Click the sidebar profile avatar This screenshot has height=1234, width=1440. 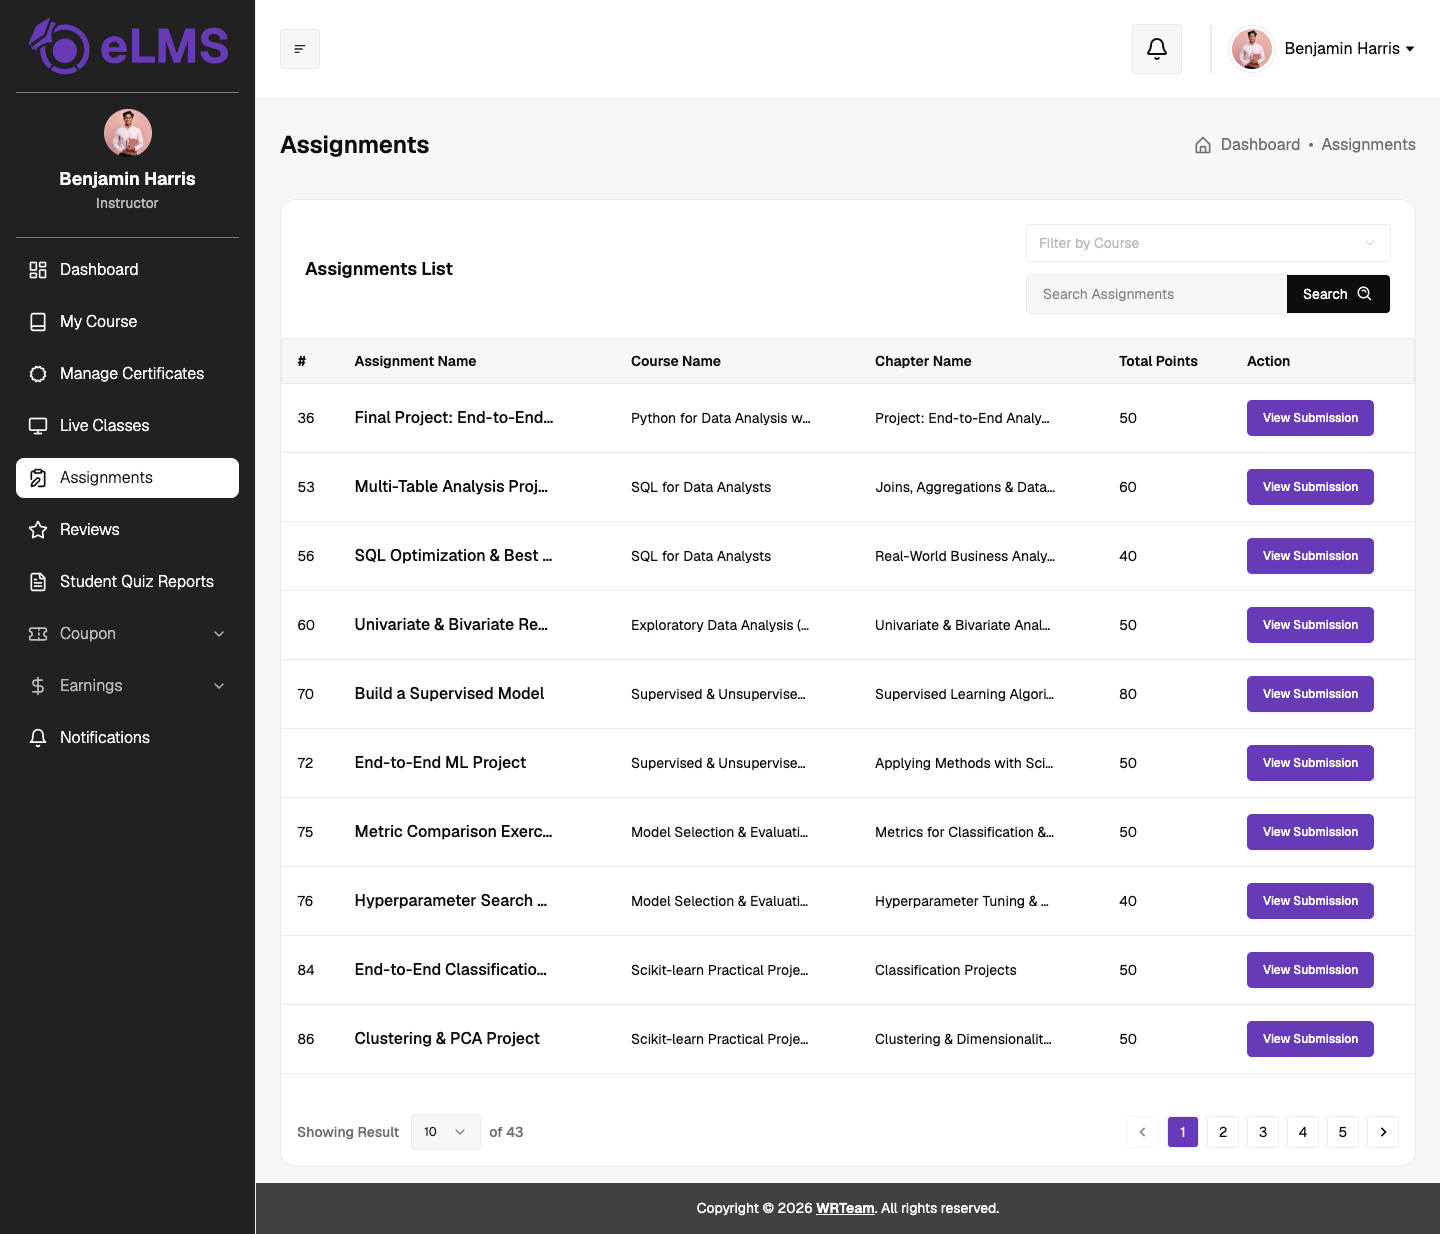(x=128, y=133)
